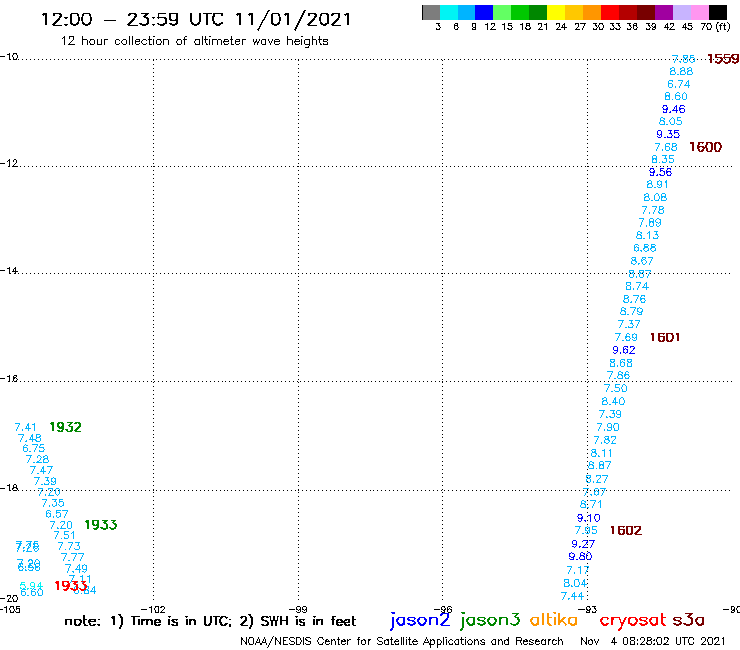Click the 8.68 wave height value
This screenshot has height=650, width=740.
[621, 363]
